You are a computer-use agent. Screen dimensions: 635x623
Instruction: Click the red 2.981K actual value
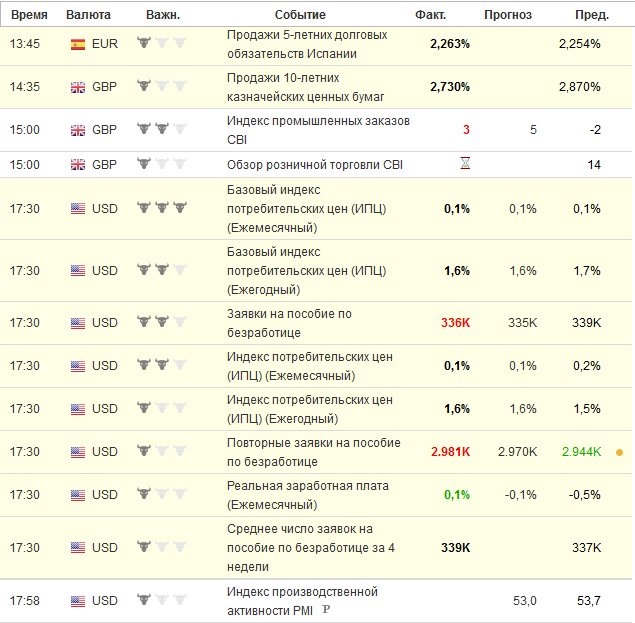[450, 452]
